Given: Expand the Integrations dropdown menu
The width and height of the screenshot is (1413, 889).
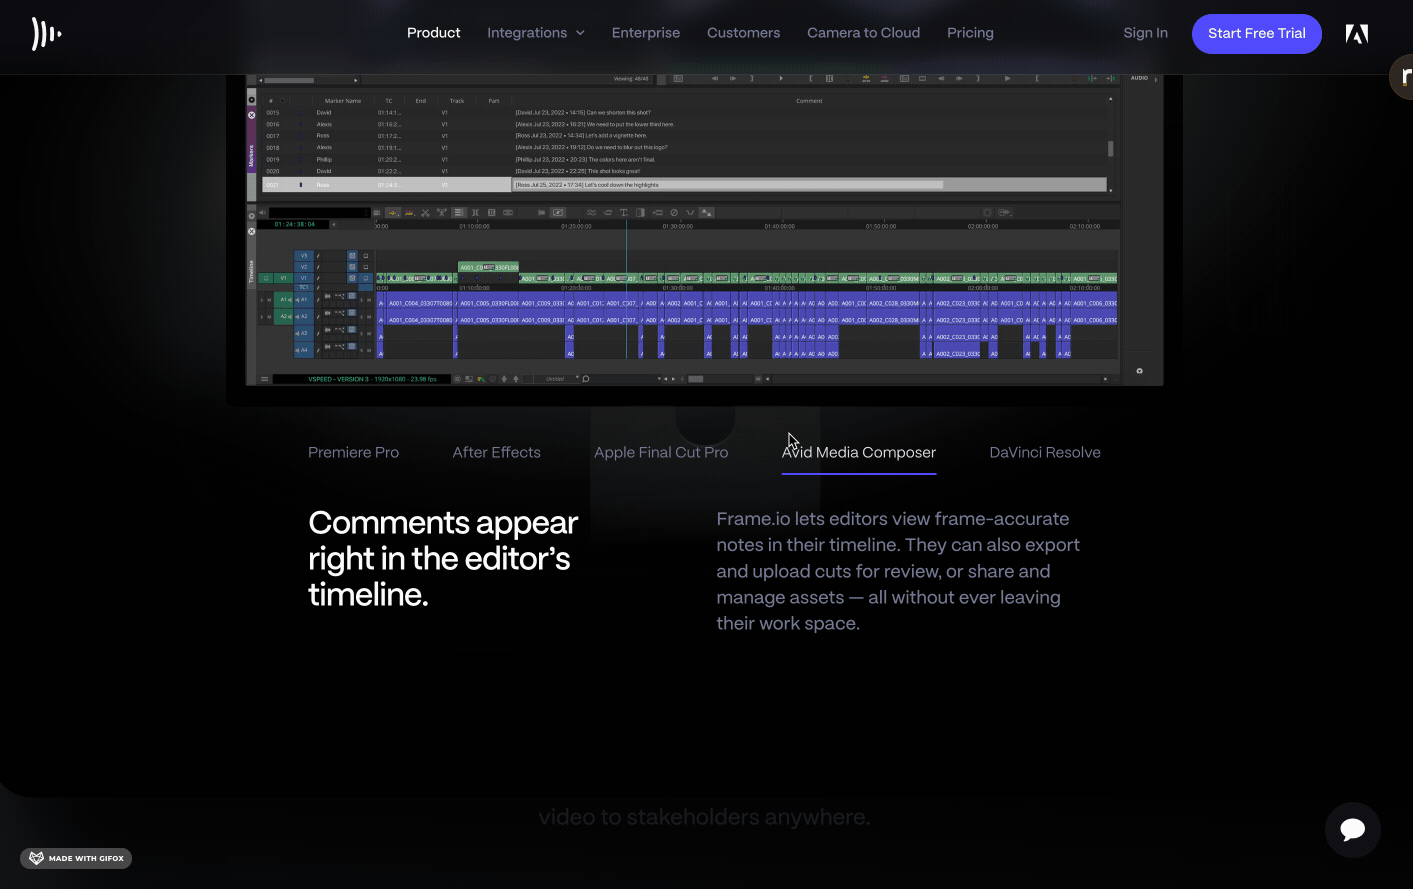Looking at the screenshot, I should click(536, 33).
